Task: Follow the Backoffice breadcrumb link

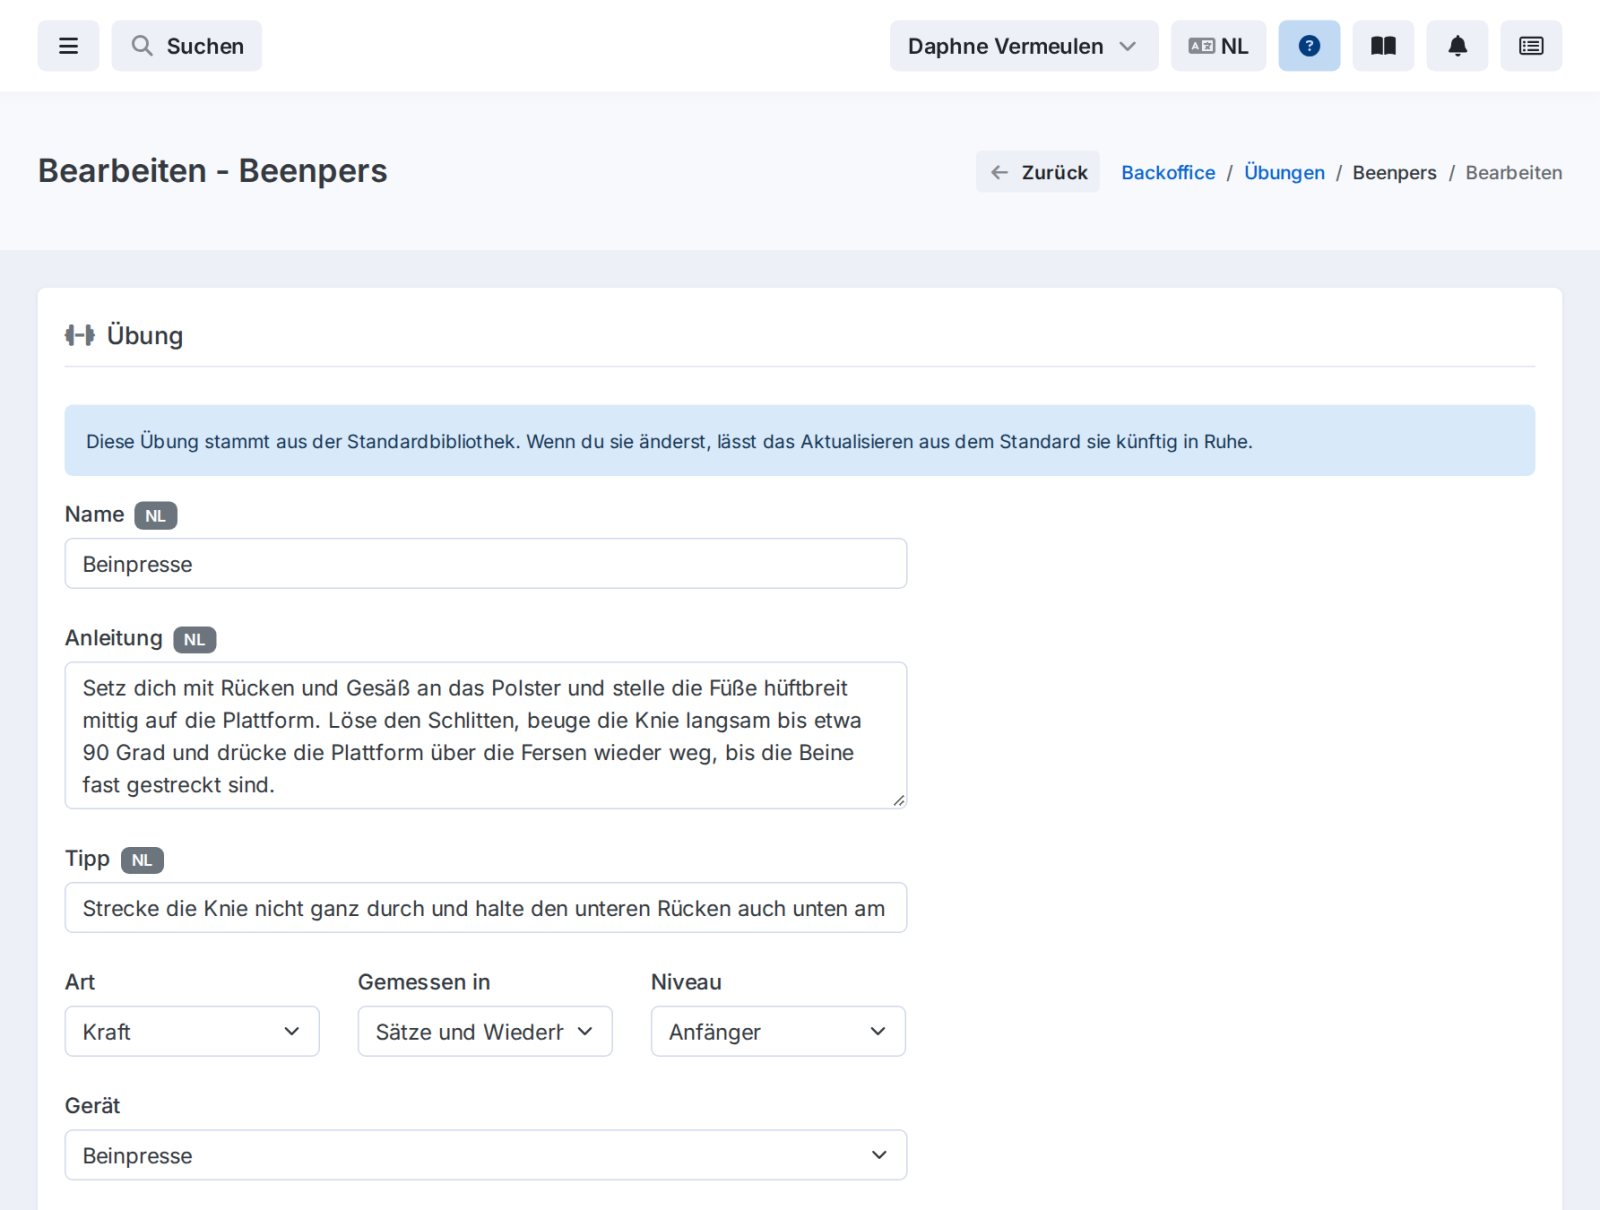Action: coord(1168,172)
